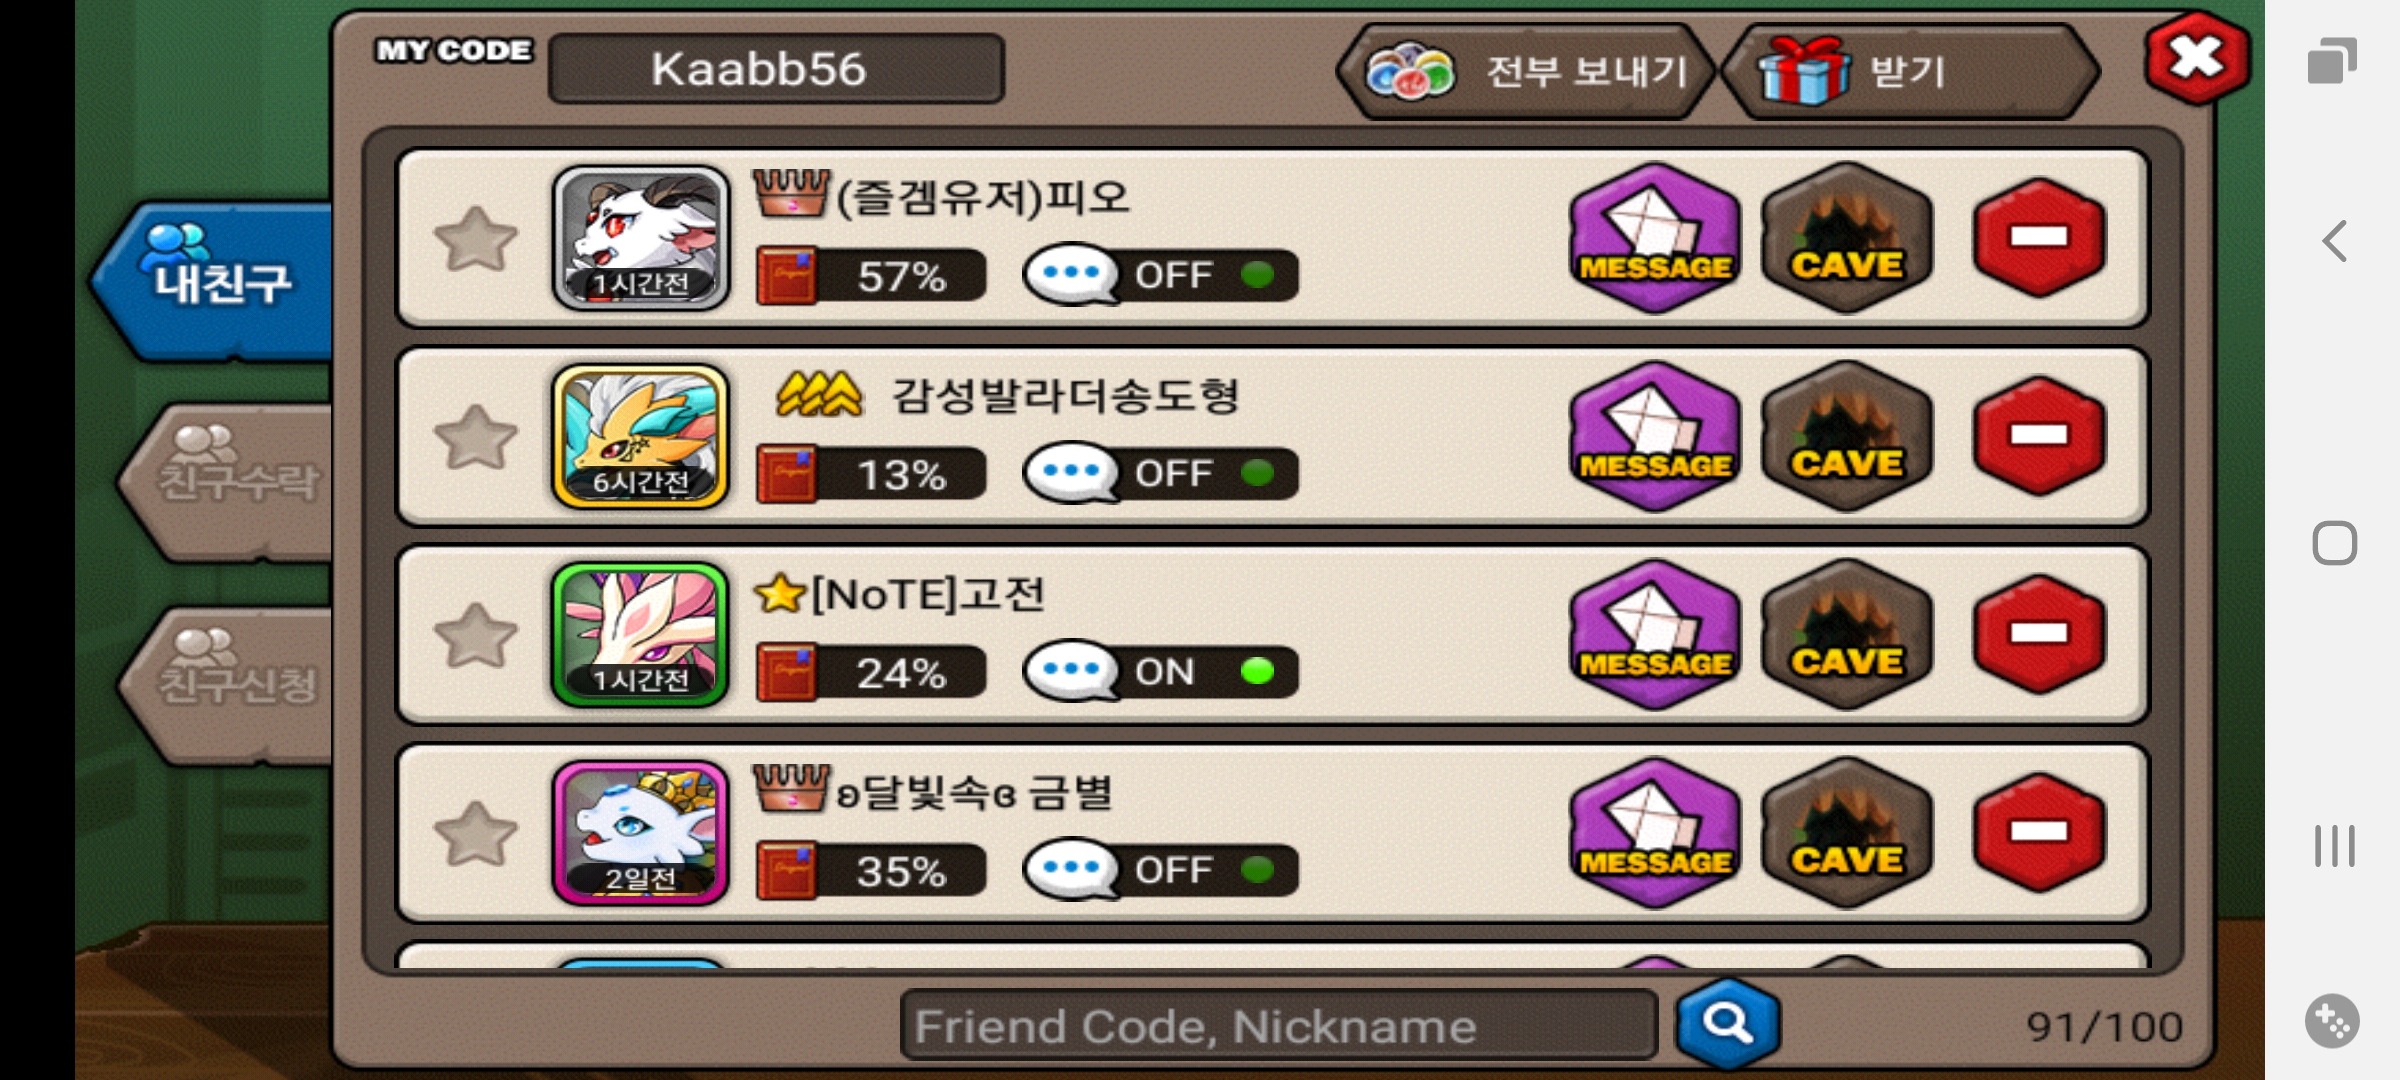Favorite ɘ달빛속ɞ금별 with the star icon
Viewport: 2400px width, 1080px height.
pyautogui.click(x=475, y=833)
